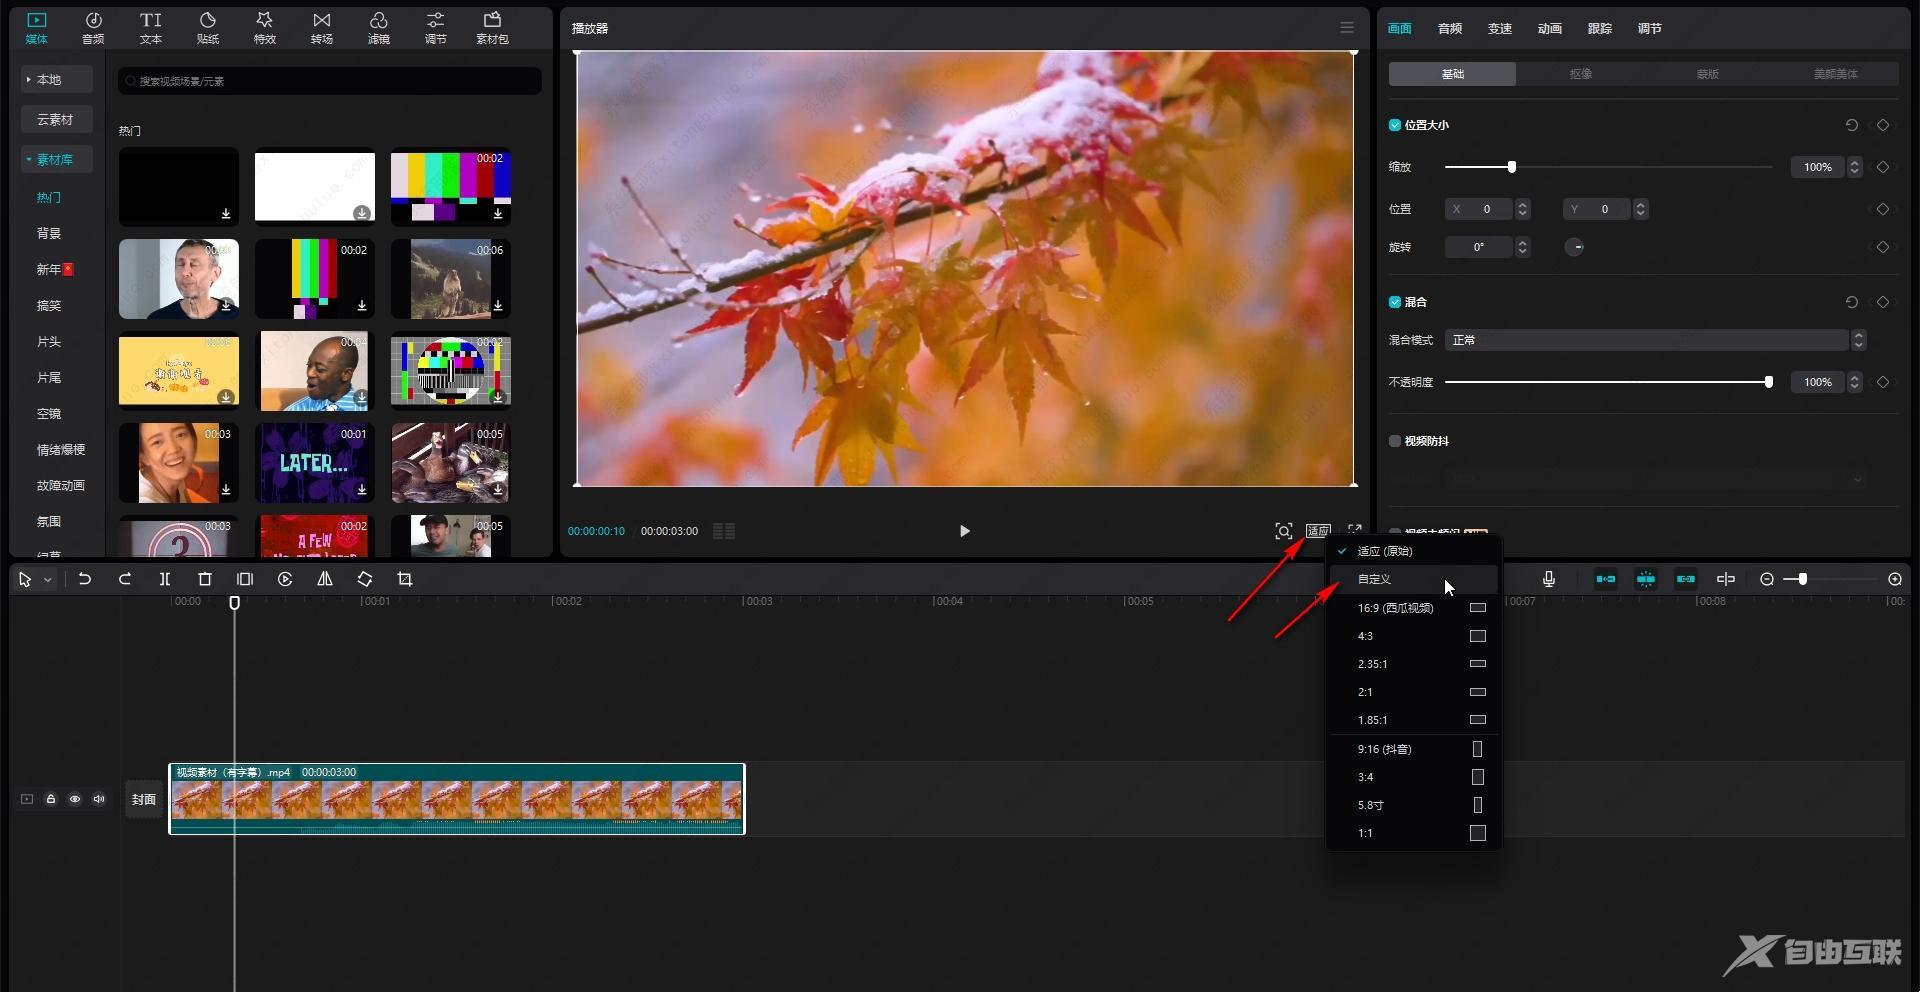1920x992 pixels.
Task: Open the 混合模式 dropdown showing 正常
Action: pyautogui.click(x=1656, y=340)
